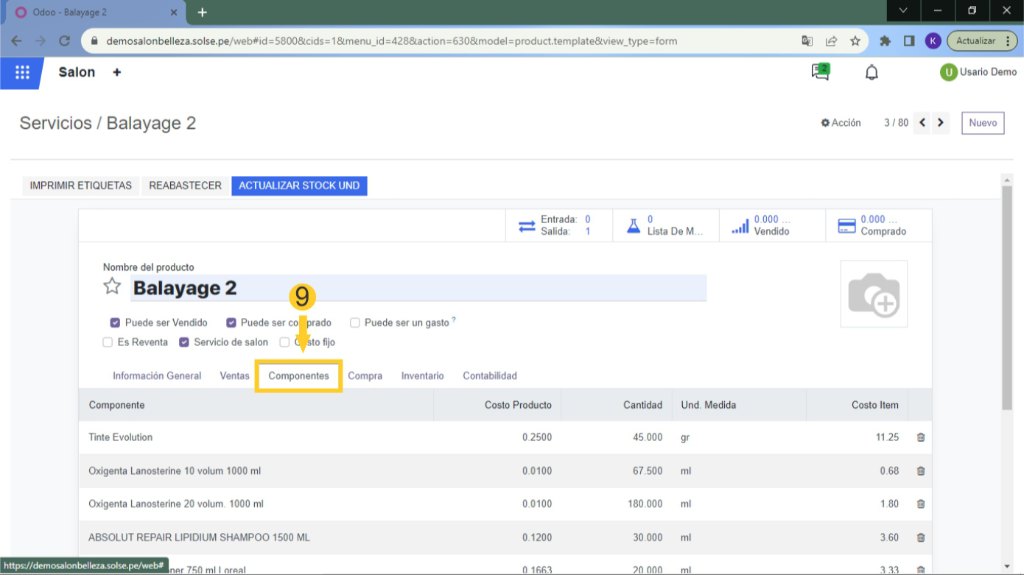The height and width of the screenshot is (575, 1024).
Task: Click the notifications bell icon
Action: coord(871,72)
